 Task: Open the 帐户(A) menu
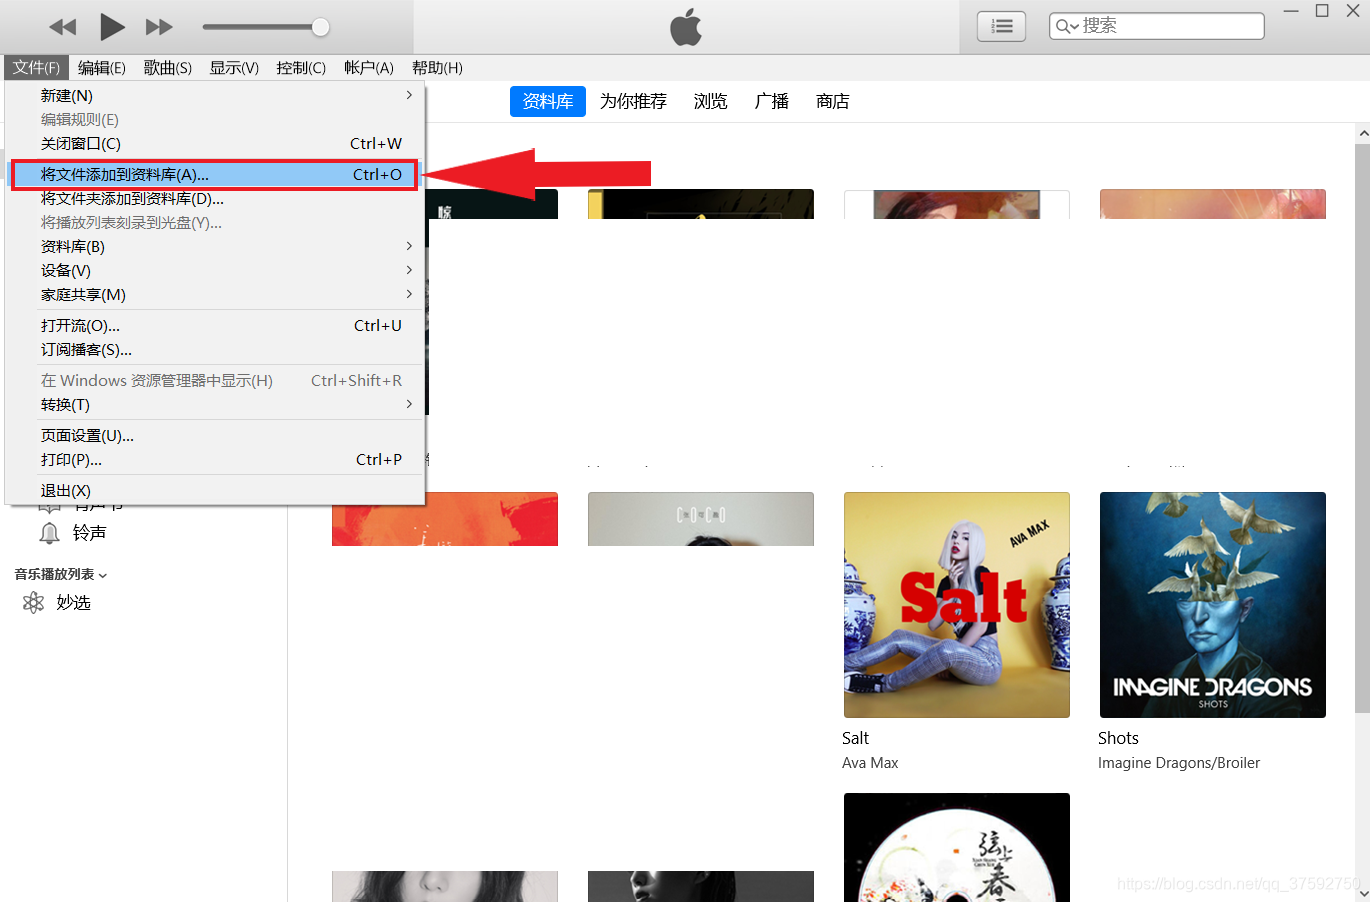pyautogui.click(x=369, y=67)
